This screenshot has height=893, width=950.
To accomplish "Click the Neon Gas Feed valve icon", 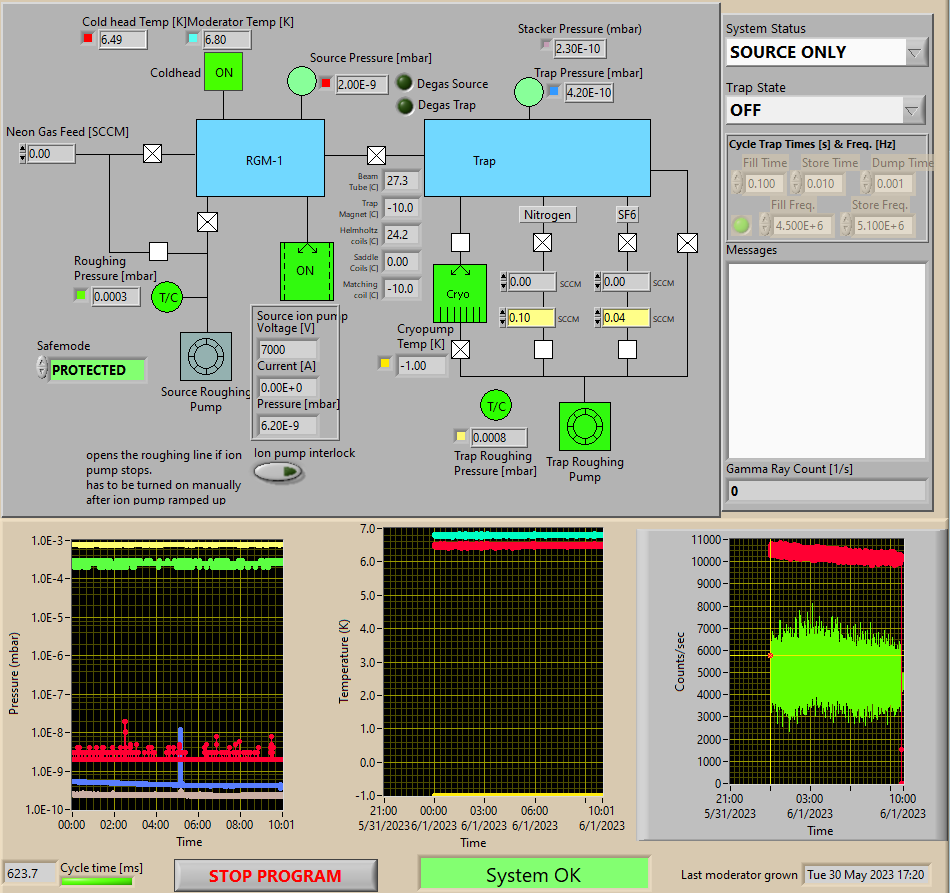I will (152, 154).
